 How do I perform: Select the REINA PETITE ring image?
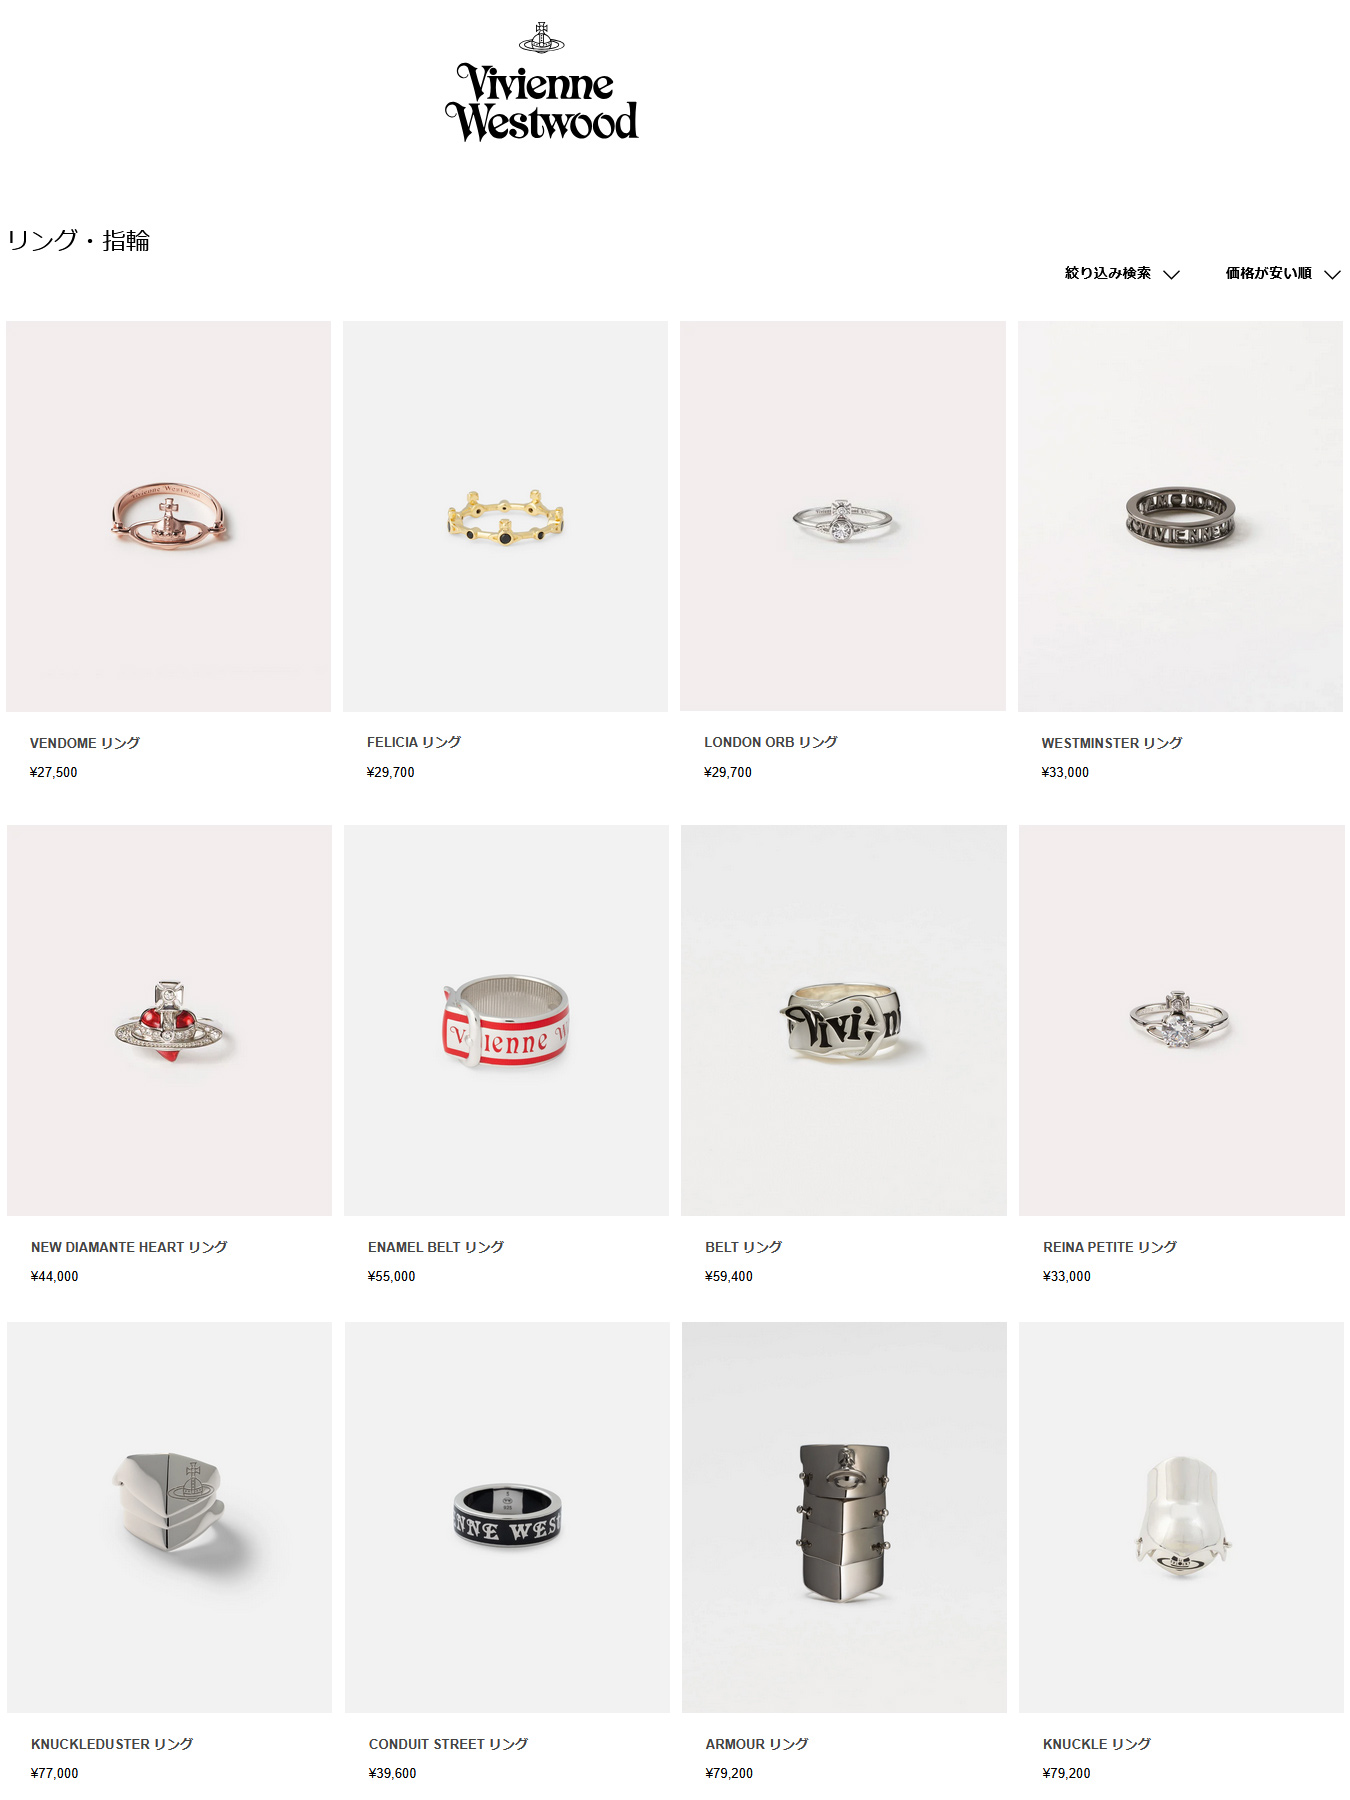pos(1182,1020)
